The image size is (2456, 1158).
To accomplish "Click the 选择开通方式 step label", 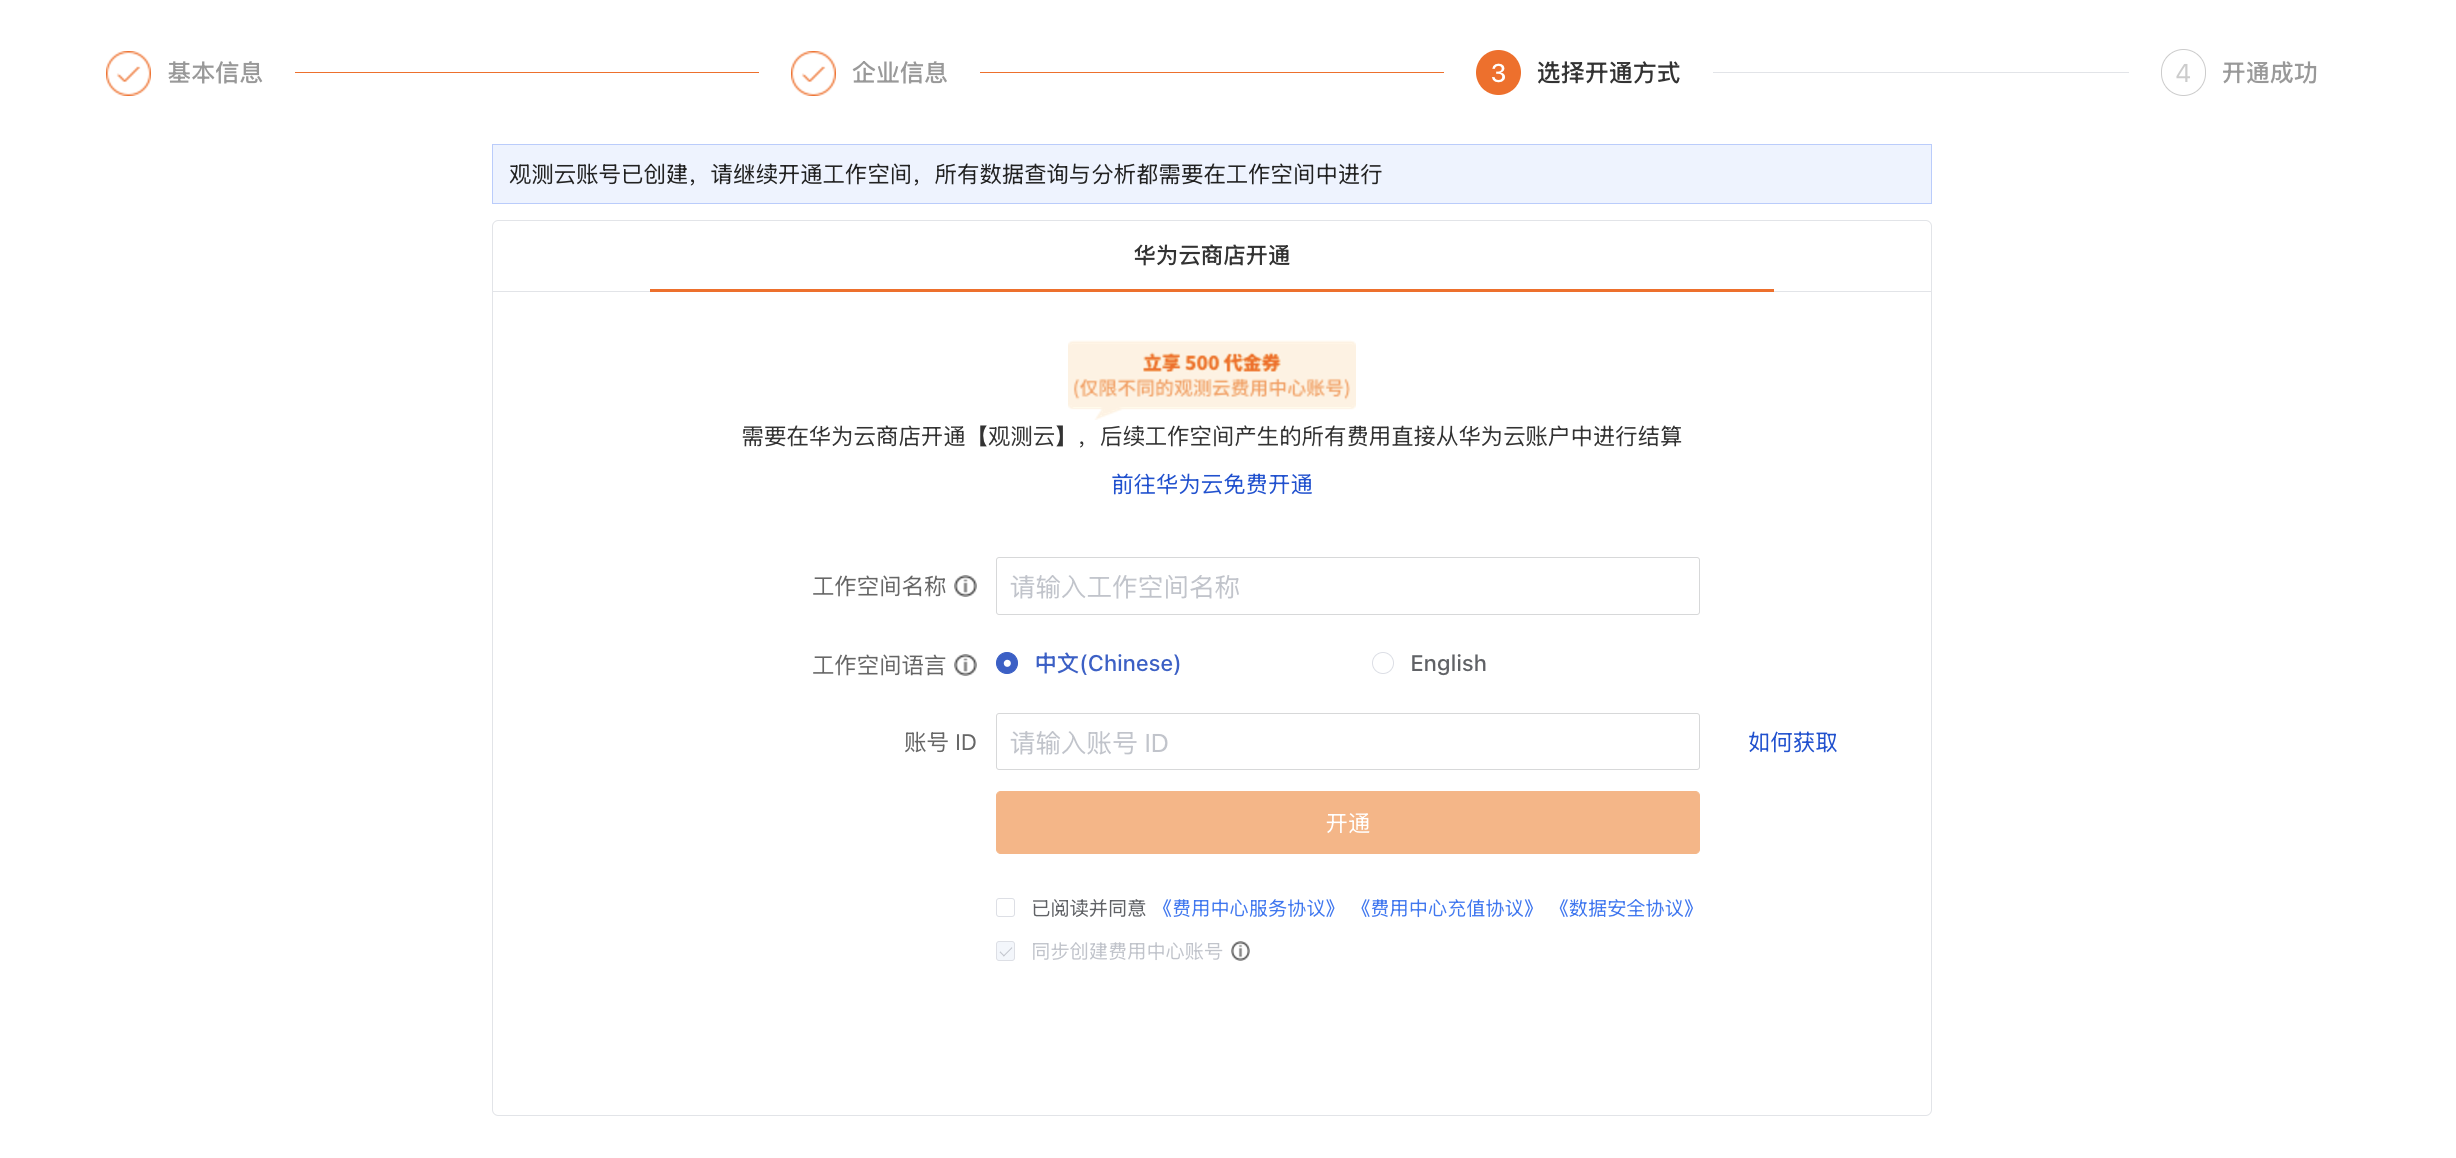I will coord(1608,73).
